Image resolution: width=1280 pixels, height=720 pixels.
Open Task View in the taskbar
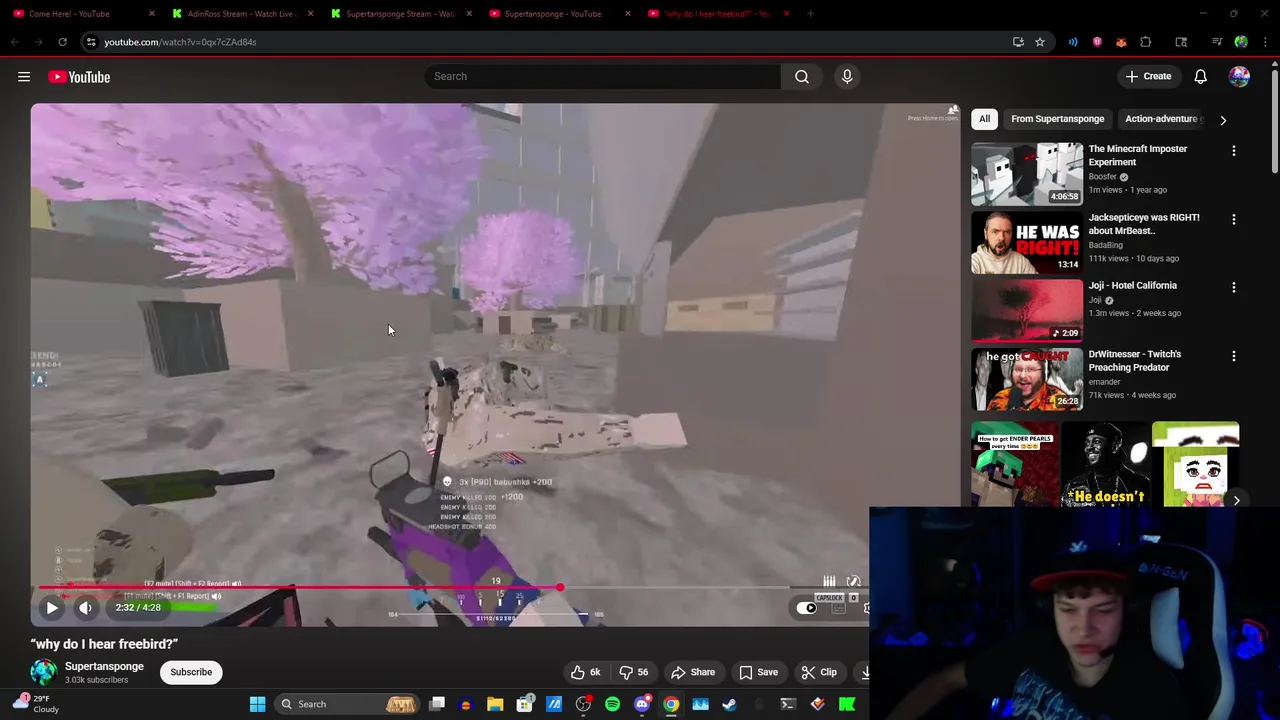(x=437, y=704)
